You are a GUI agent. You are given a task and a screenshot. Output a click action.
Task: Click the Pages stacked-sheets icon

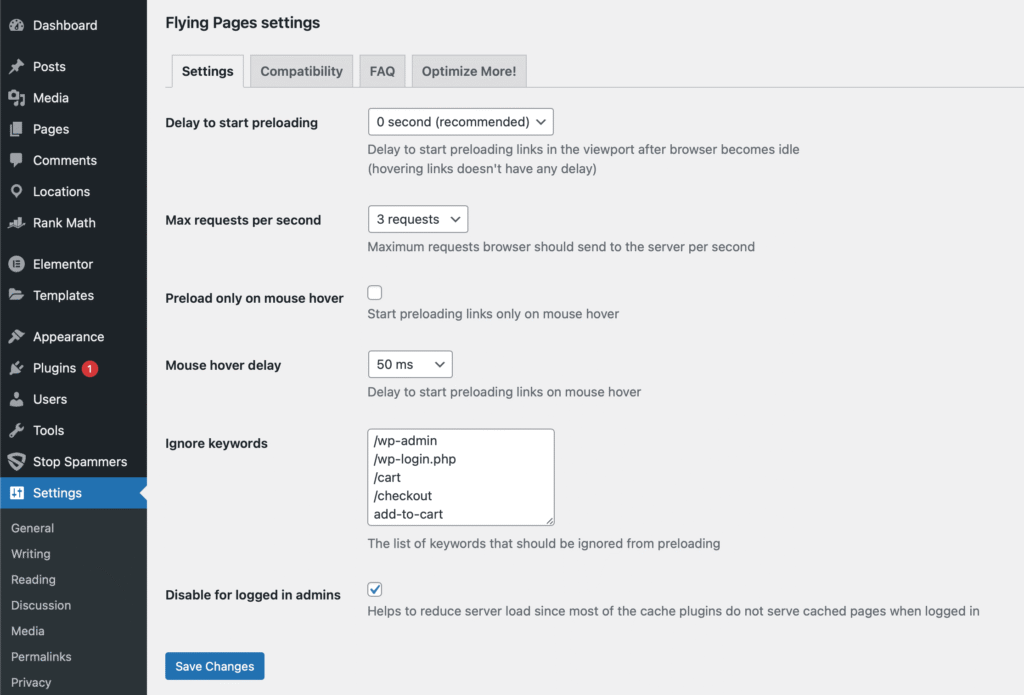(x=16, y=129)
